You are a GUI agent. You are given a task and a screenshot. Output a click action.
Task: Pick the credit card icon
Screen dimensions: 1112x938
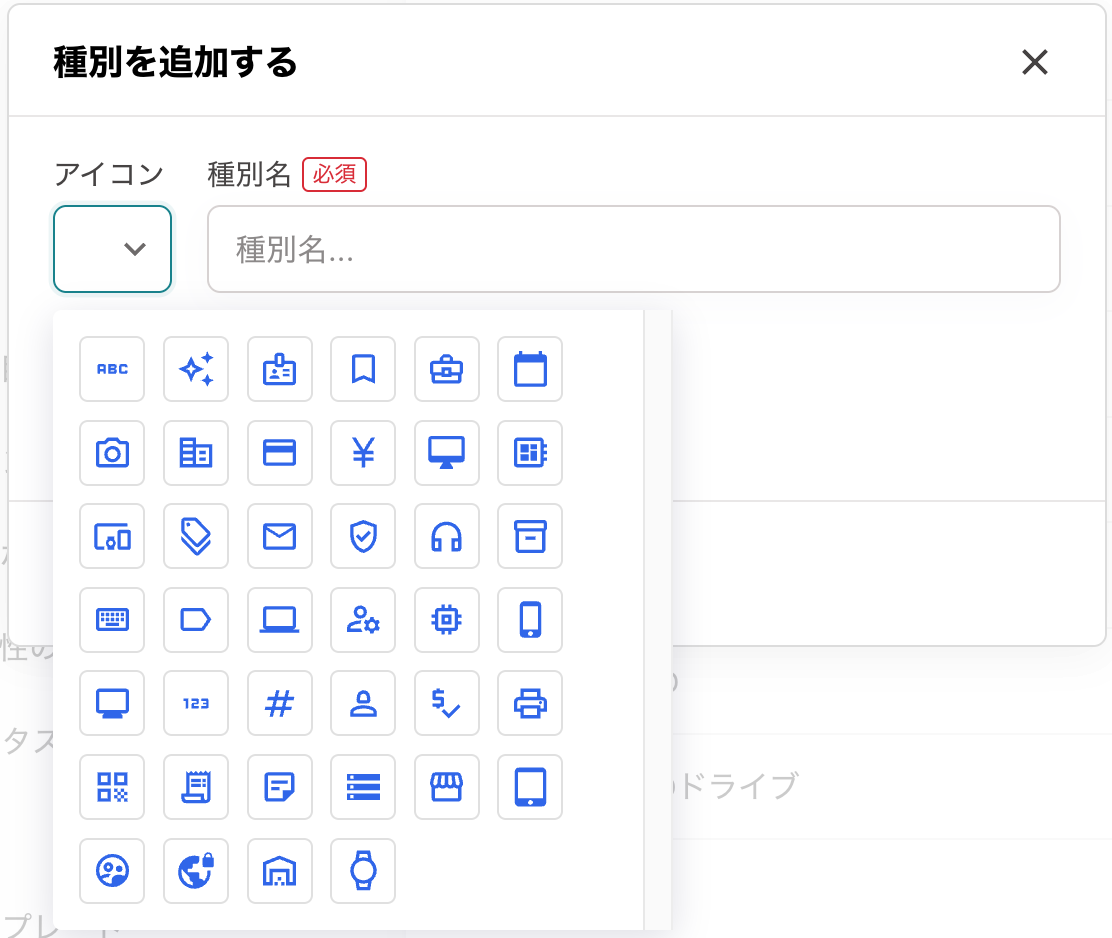coord(279,452)
